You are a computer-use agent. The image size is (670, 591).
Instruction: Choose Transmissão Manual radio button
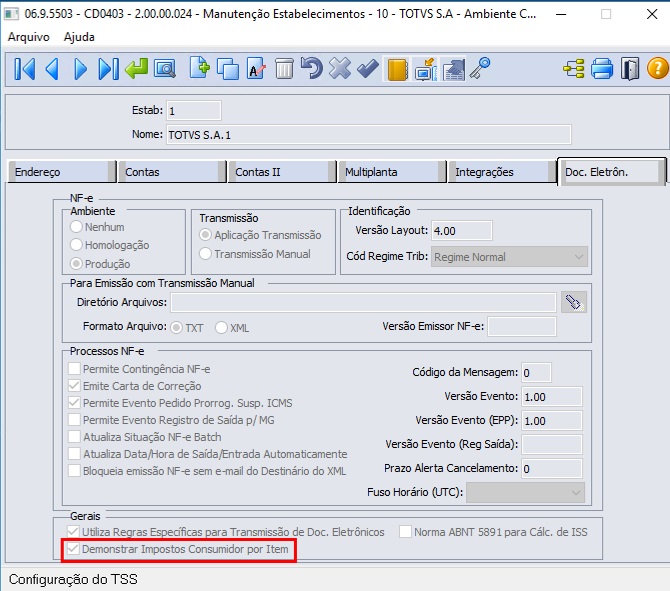206,253
